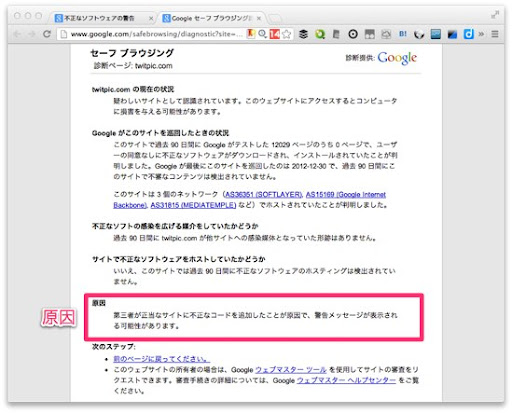The image size is (512, 413).
Task: Click the browser forward arrow
Action: (x=32, y=34)
